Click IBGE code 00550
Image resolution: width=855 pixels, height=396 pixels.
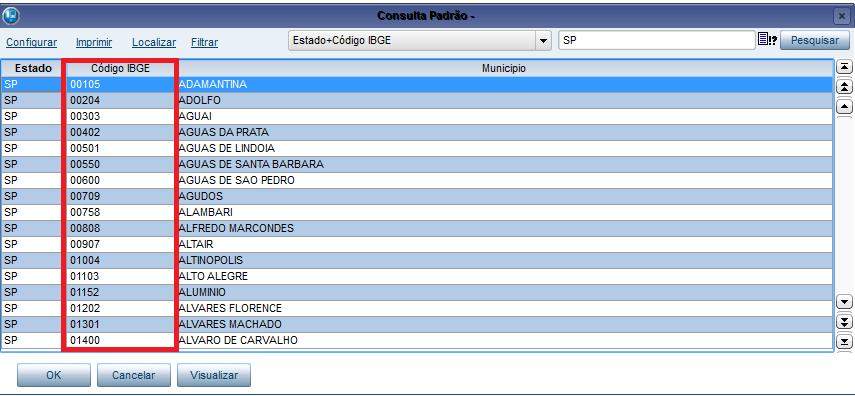tap(85, 164)
